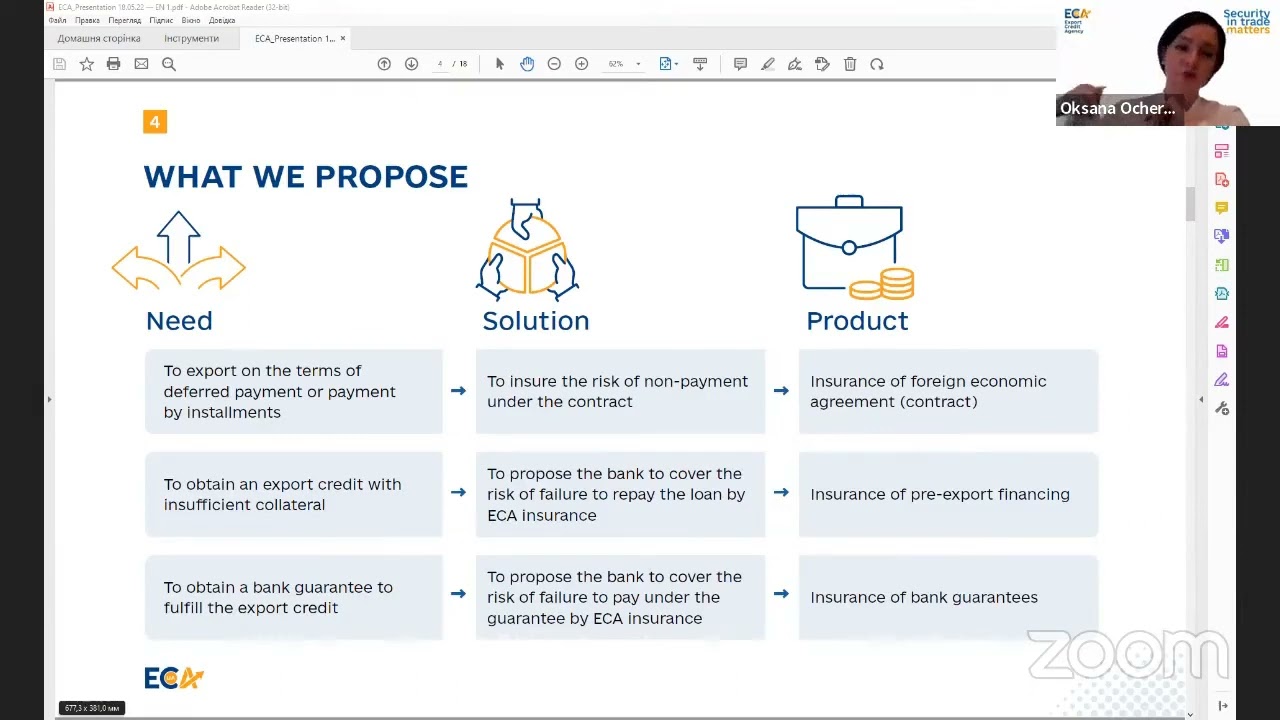Viewport: 1280px width, 720px height.
Task: Expand the page fit options dropdown
Action: tap(676, 64)
